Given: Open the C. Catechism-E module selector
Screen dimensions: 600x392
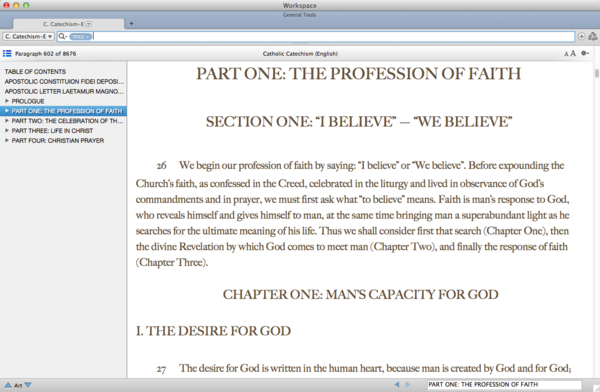Looking at the screenshot, I should (x=29, y=36).
